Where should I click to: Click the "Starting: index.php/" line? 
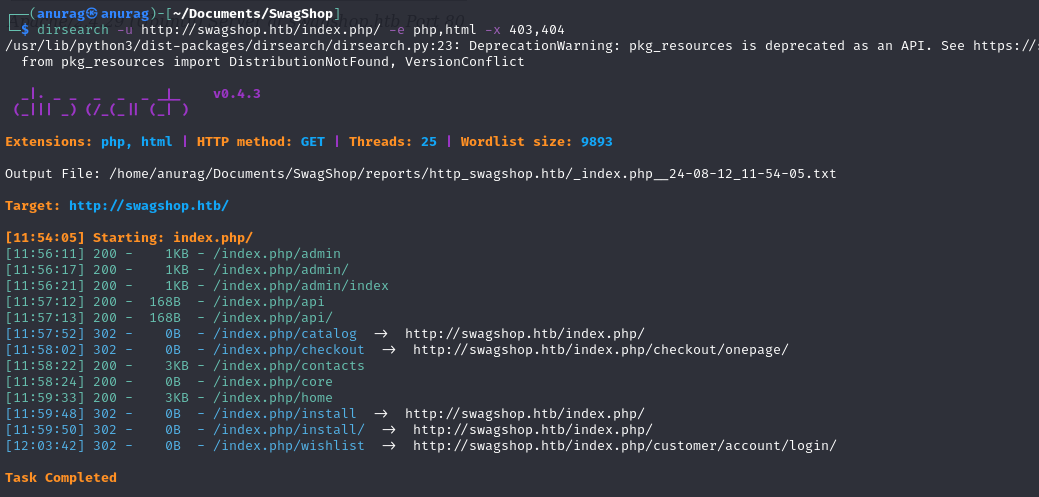click(172, 237)
